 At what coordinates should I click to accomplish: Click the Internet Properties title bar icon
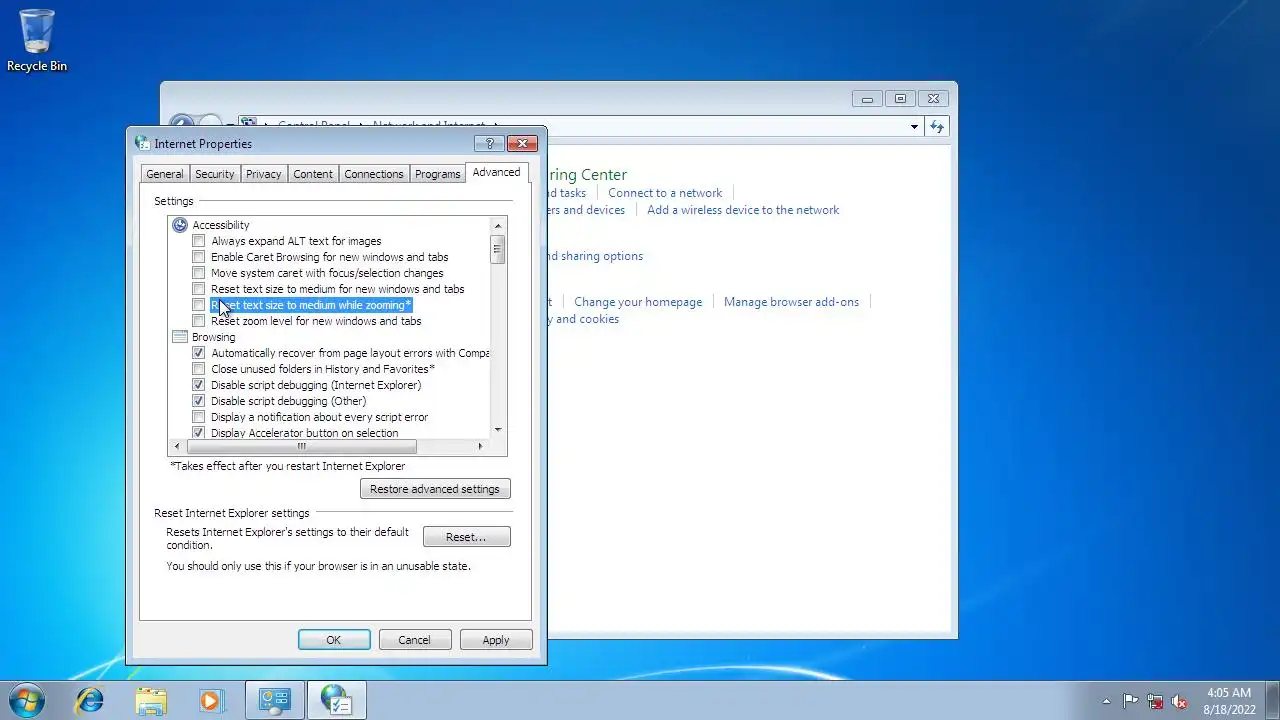(x=142, y=143)
